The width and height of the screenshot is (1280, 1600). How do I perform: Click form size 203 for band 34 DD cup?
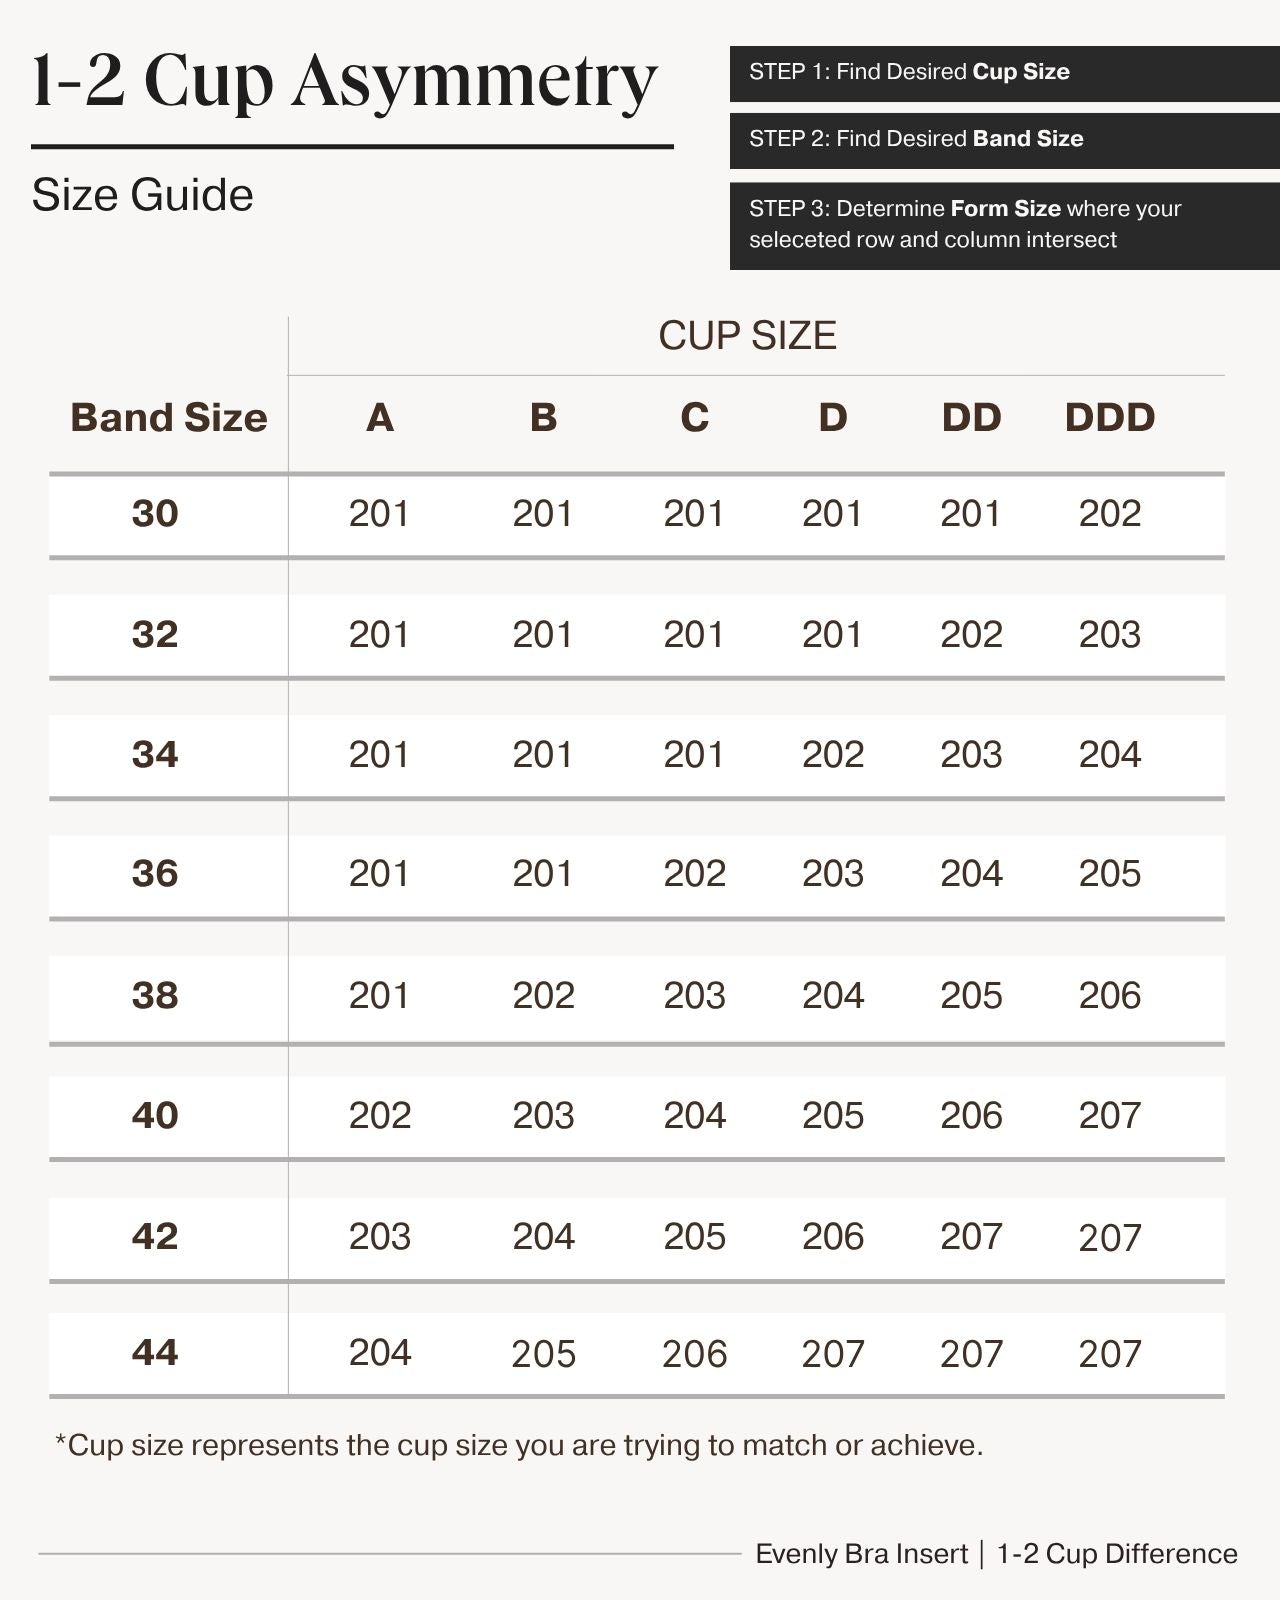pos(971,755)
